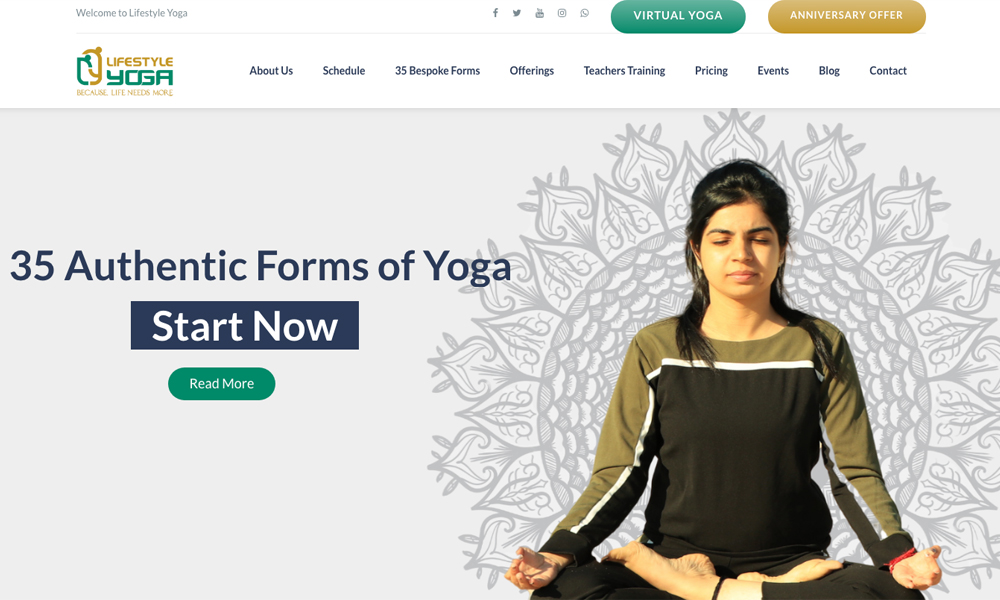The width and height of the screenshot is (1000, 600).
Task: Click the green Read More button
Action: pyautogui.click(x=221, y=384)
